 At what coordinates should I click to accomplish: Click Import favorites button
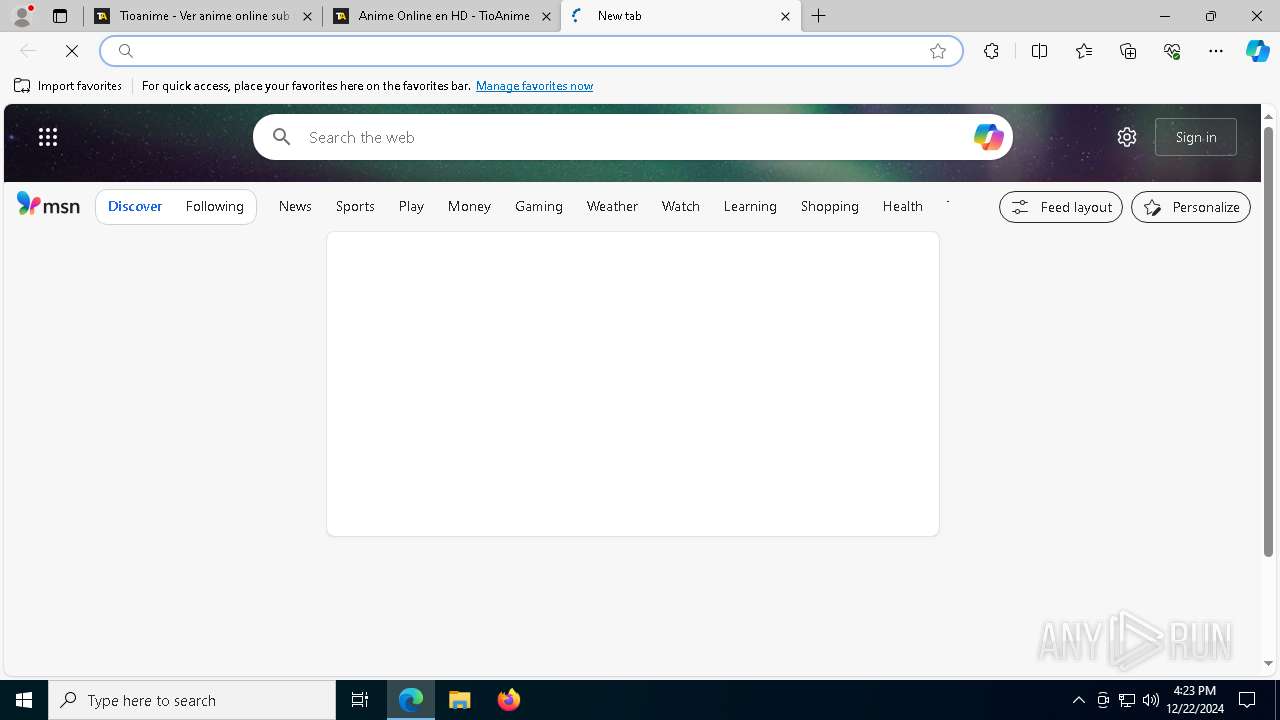[x=68, y=86]
